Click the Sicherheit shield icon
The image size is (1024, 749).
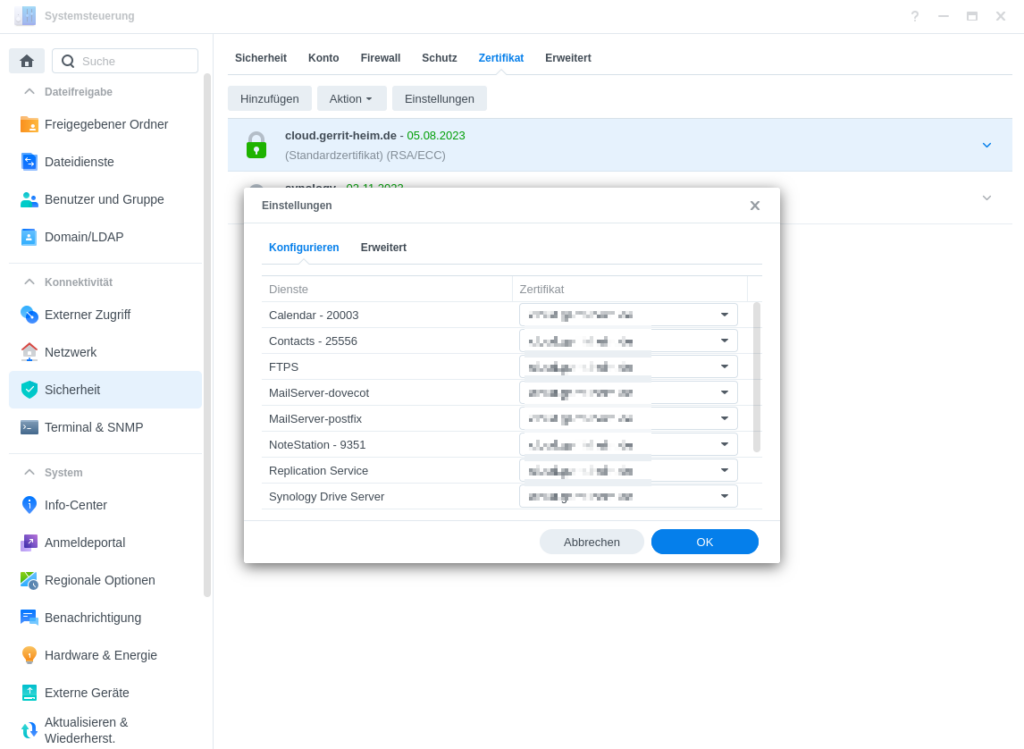coord(29,389)
